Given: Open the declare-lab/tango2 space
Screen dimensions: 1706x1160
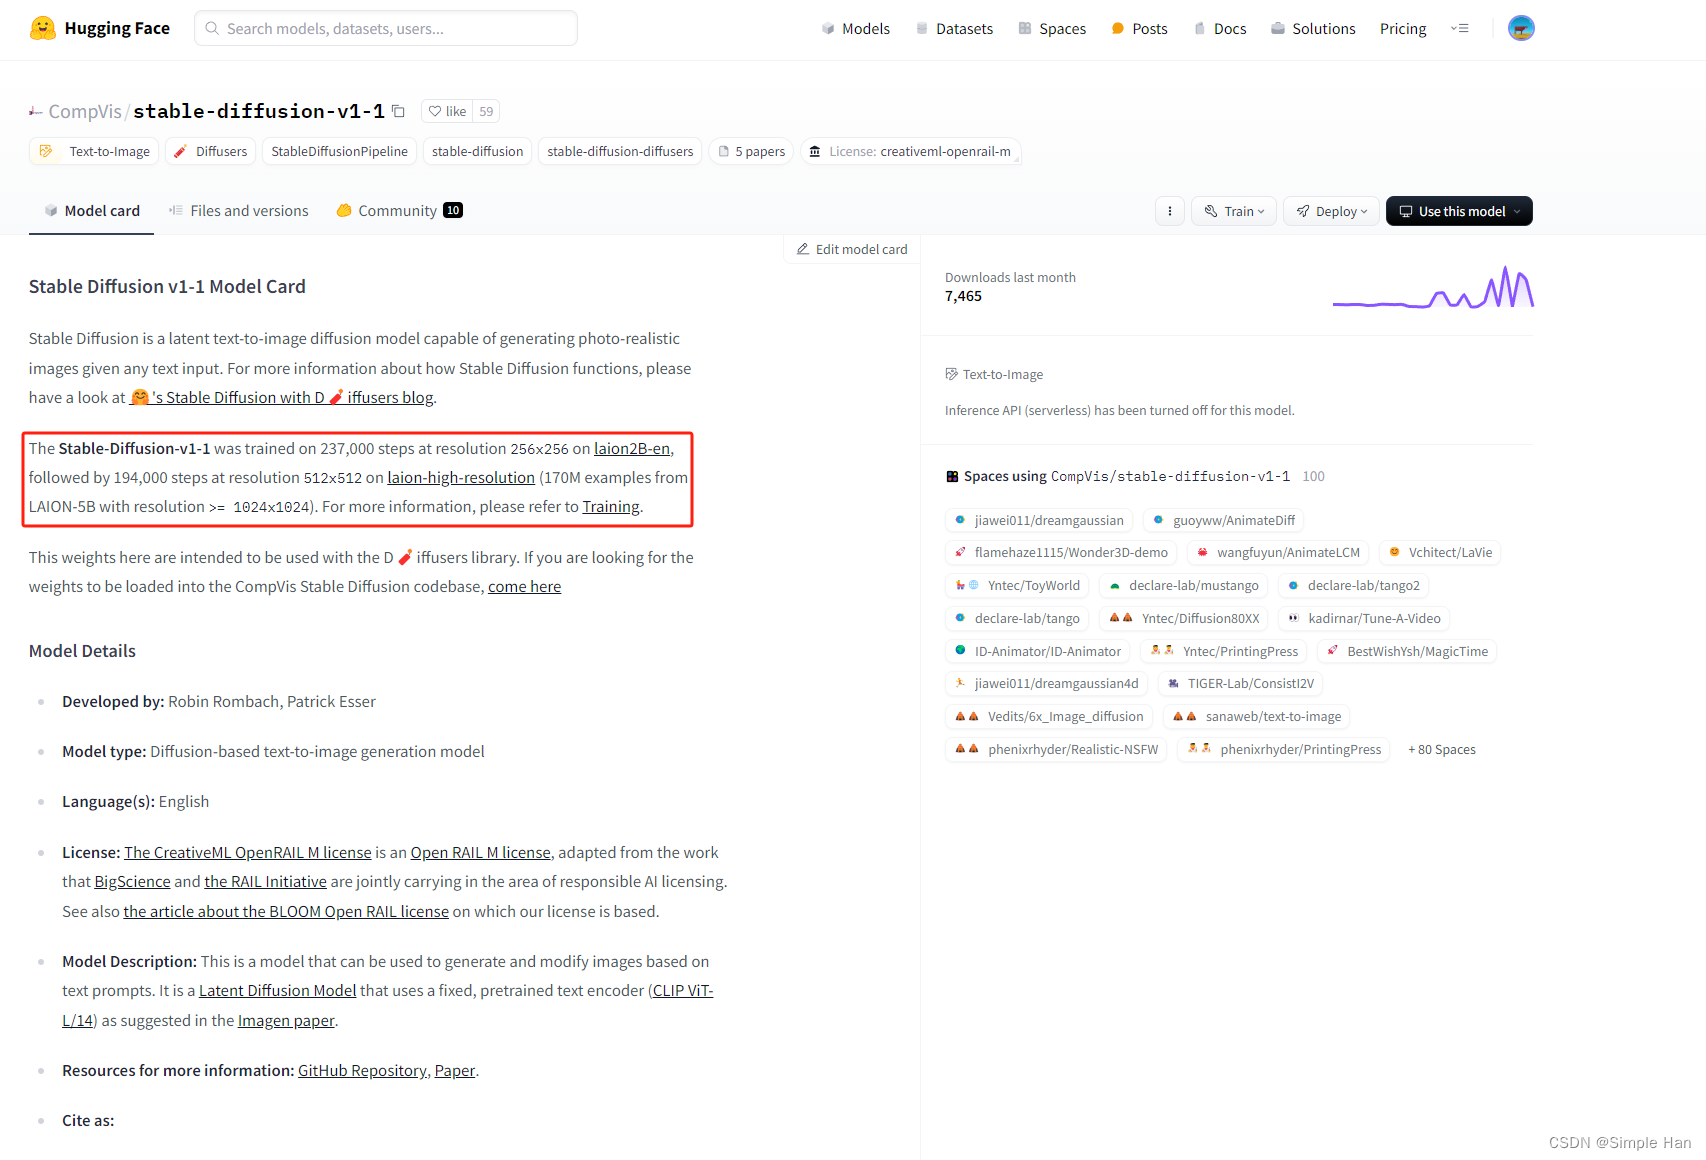Looking at the screenshot, I should 1353,585.
